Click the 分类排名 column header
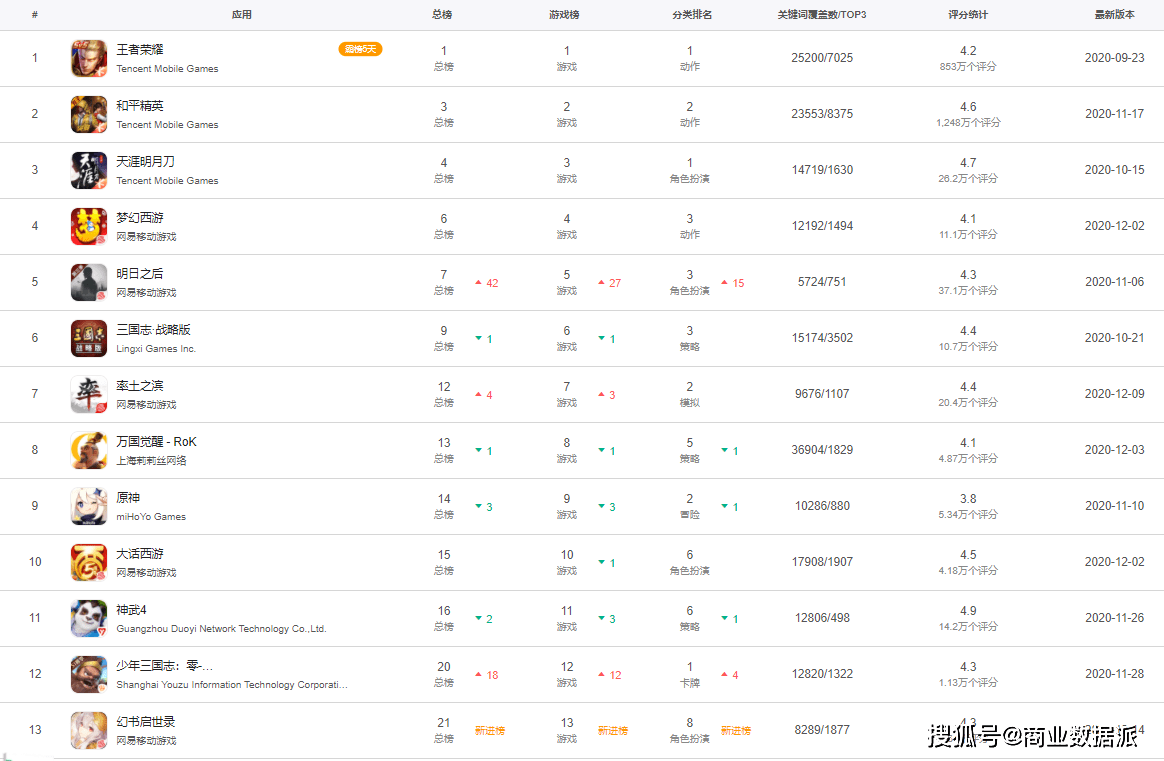This screenshot has height=761, width=1164. [692, 15]
